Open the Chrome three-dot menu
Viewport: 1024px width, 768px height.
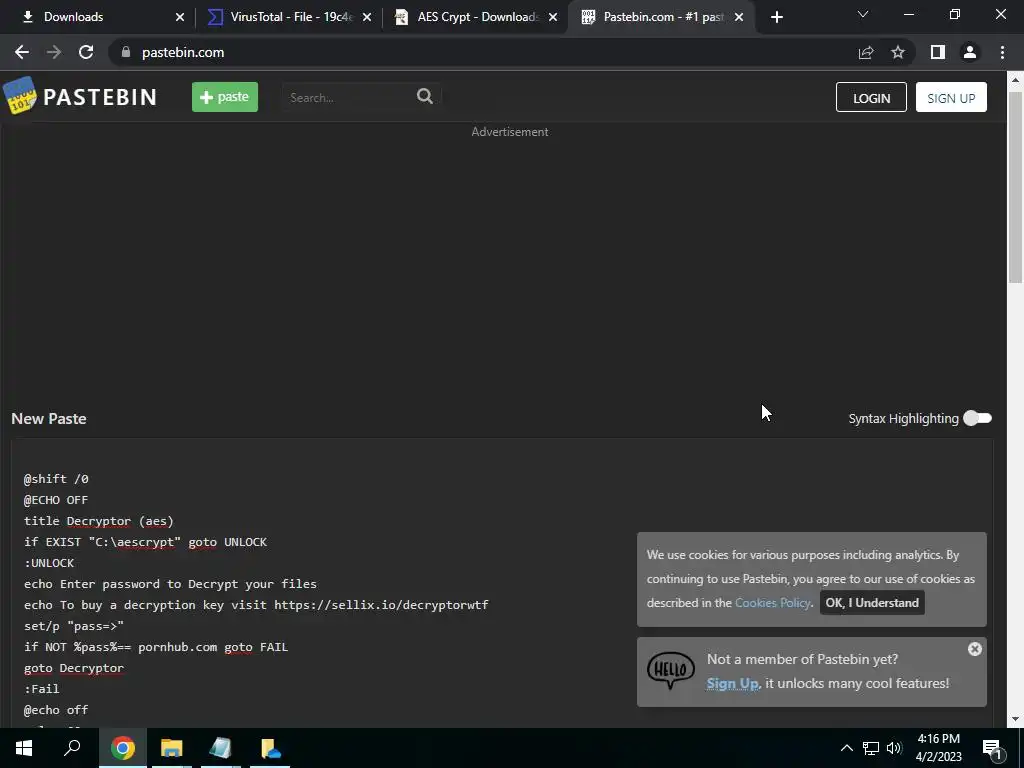pyautogui.click(x=1002, y=52)
